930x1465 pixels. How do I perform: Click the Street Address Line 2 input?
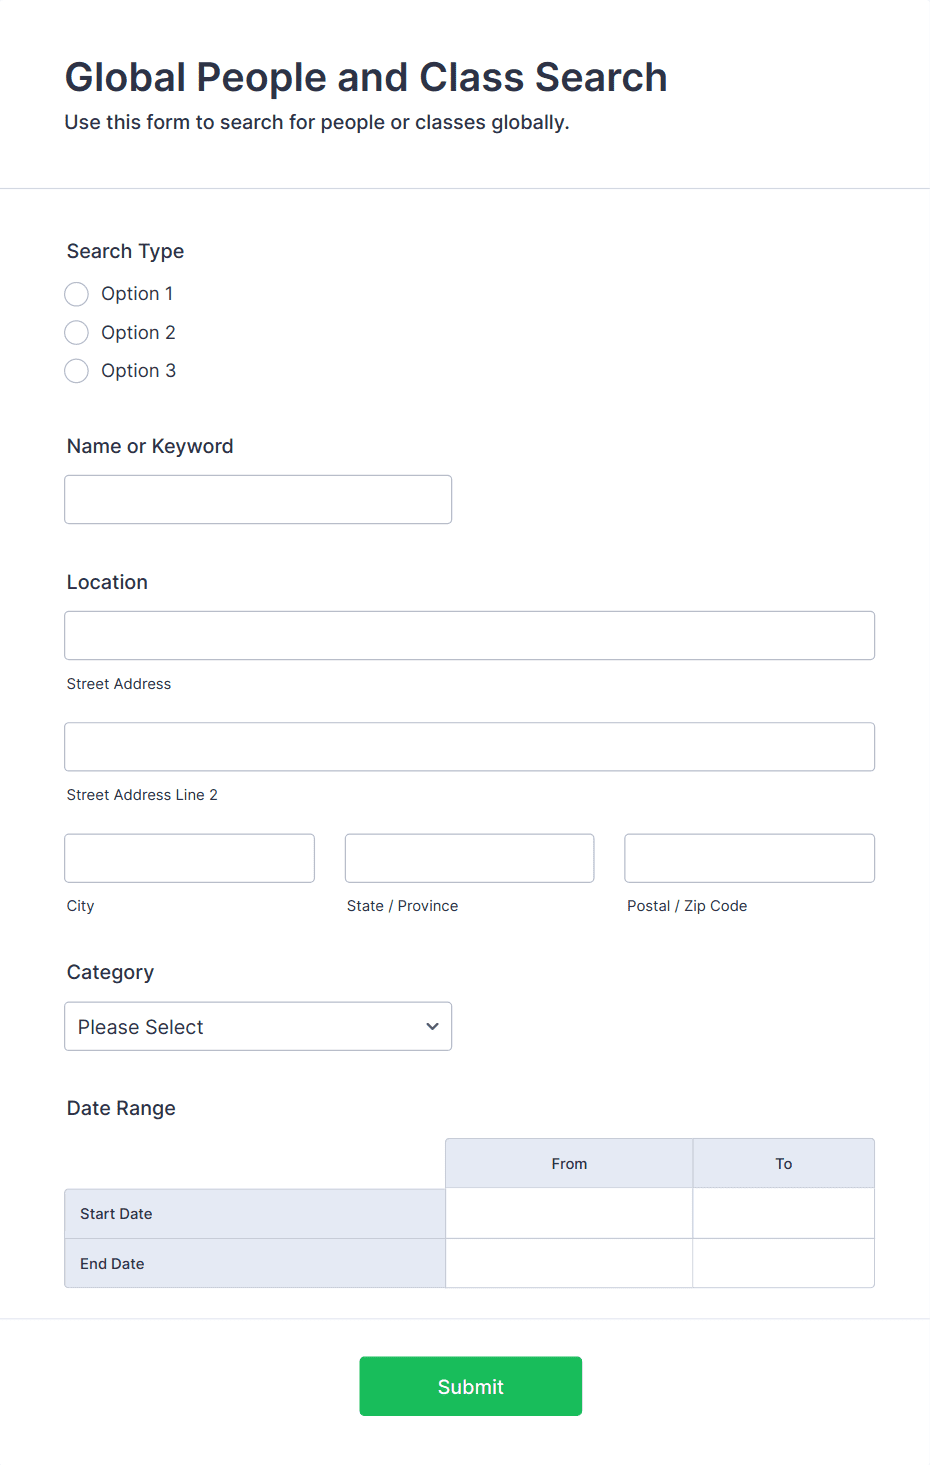click(x=469, y=746)
